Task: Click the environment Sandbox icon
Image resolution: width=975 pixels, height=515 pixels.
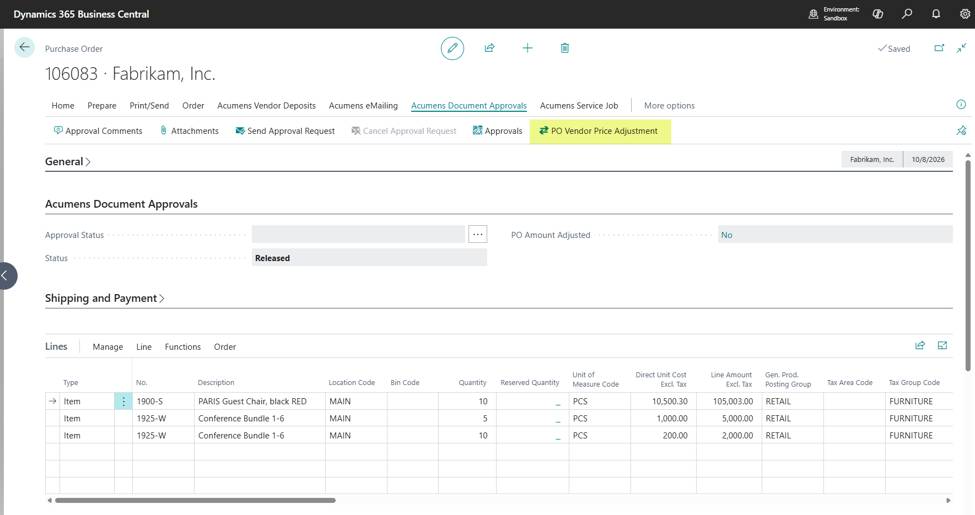Action: coord(813,14)
